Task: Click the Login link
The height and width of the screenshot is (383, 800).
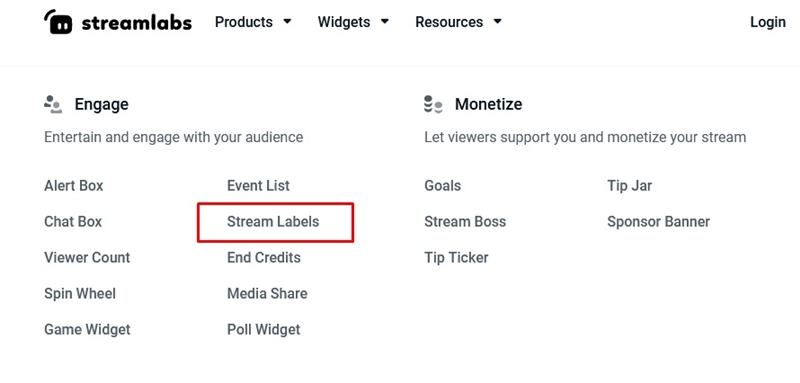Action: (767, 22)
